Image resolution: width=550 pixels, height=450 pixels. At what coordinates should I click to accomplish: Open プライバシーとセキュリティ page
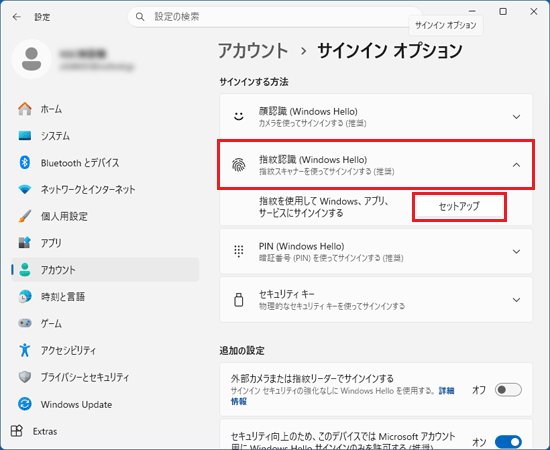click(x=105, y=377)
